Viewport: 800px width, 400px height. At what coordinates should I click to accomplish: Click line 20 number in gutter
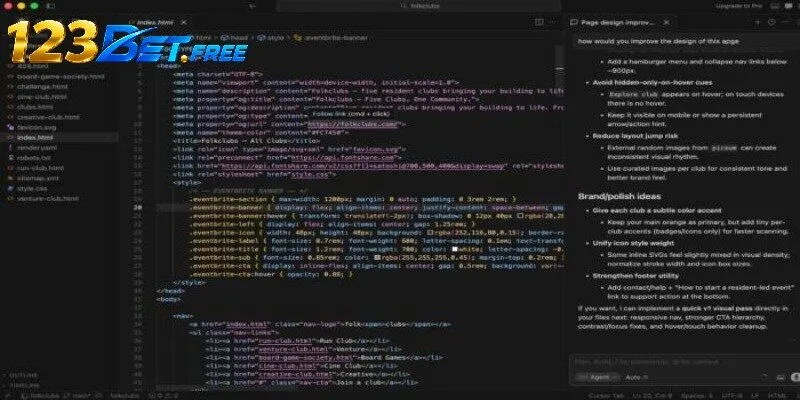click(x=138, y=208)
